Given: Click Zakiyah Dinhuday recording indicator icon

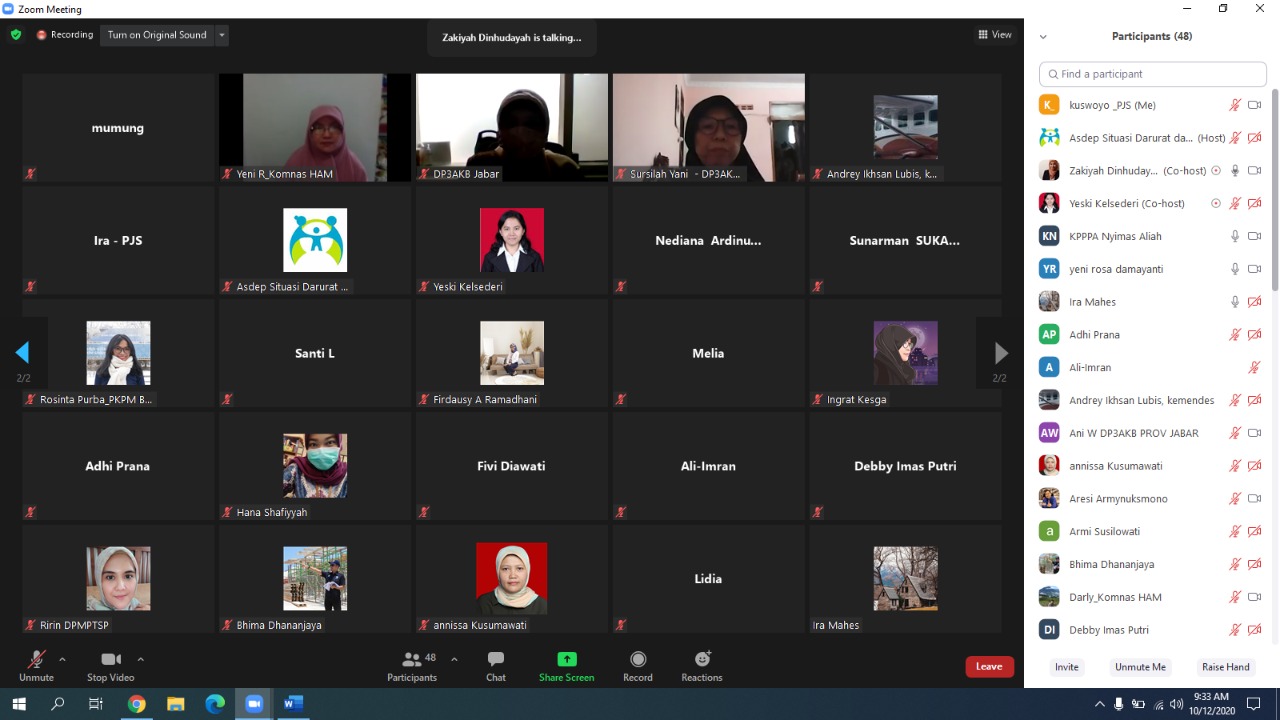Looking at the screenshot, I should (x=1216, y=171).
